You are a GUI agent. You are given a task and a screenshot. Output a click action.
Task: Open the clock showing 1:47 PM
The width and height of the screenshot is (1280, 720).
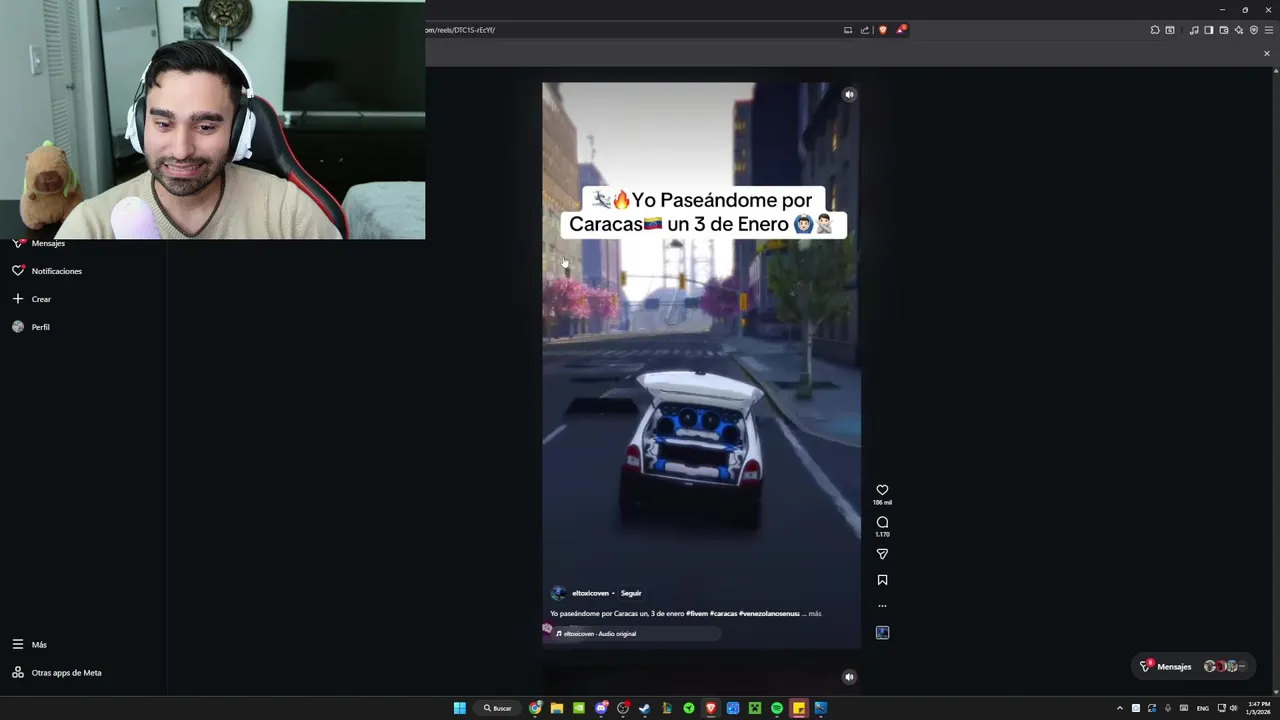[1258, 708]
